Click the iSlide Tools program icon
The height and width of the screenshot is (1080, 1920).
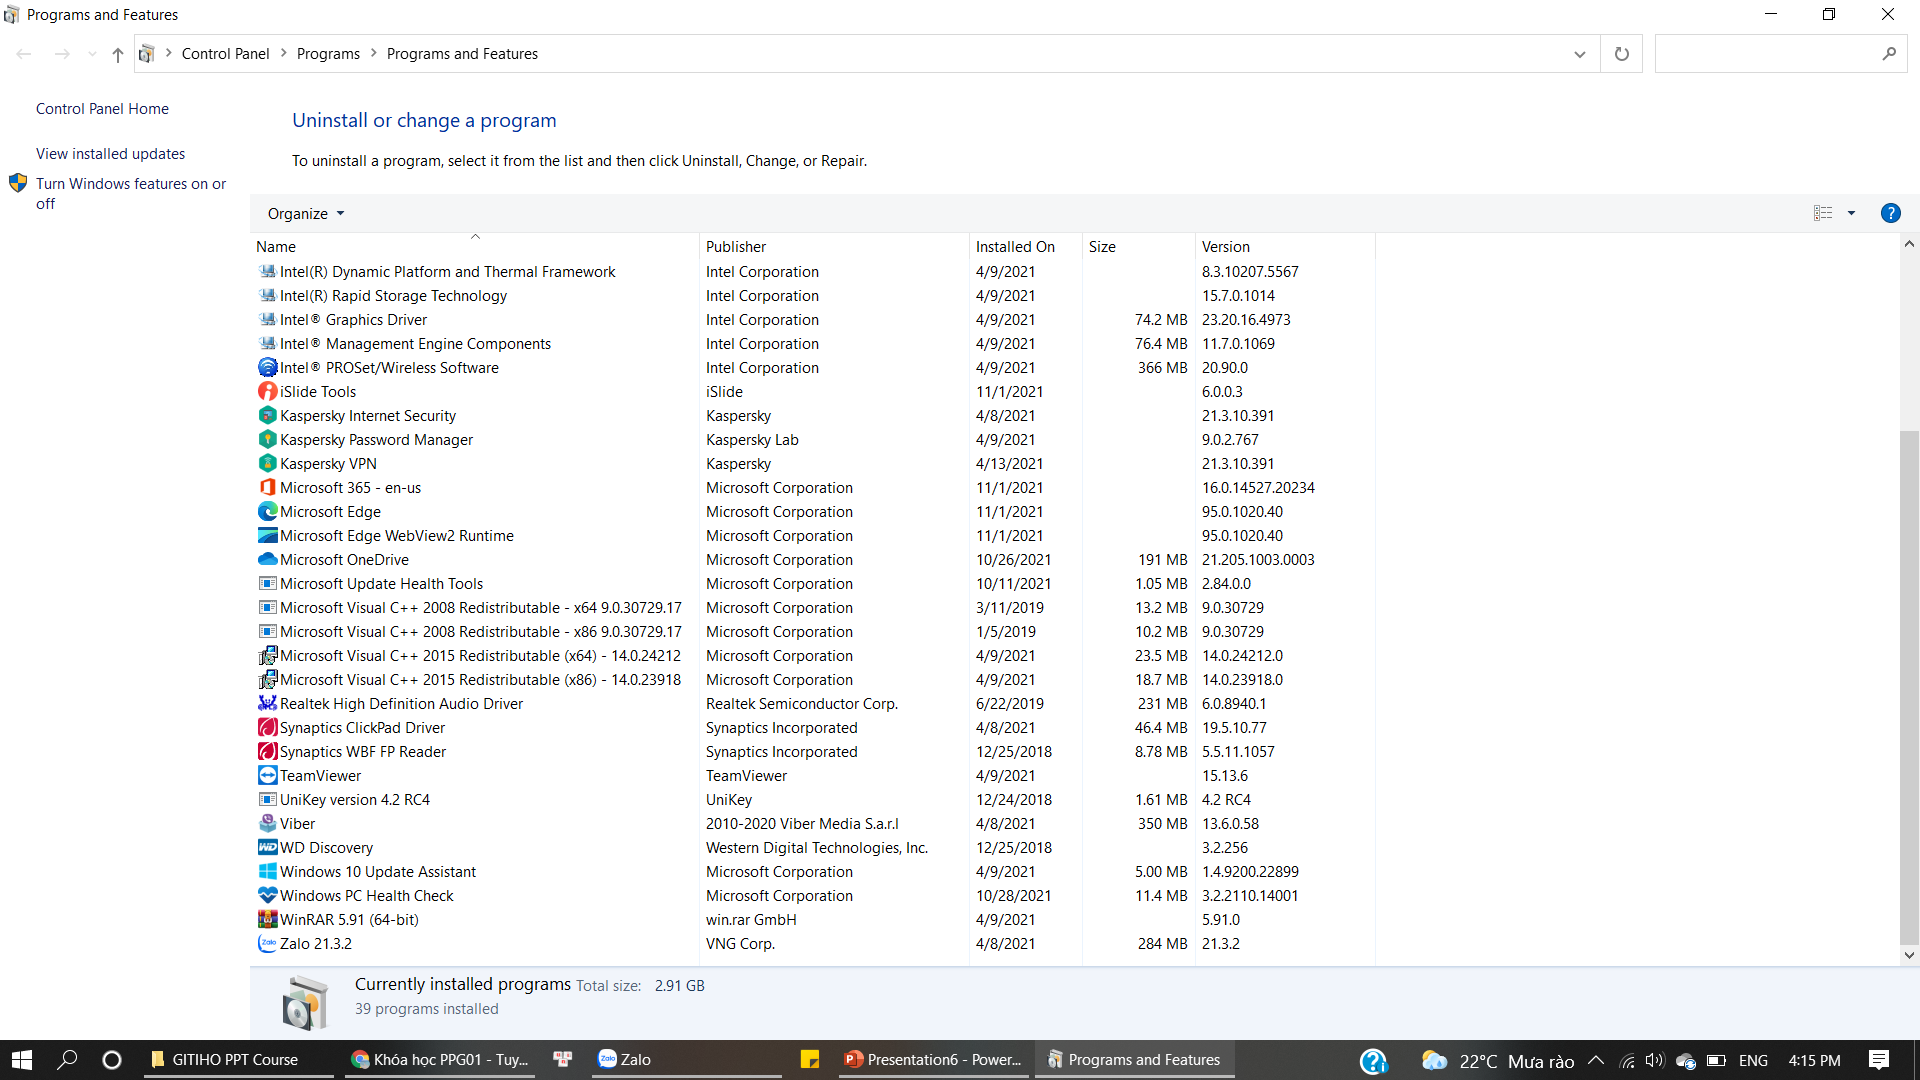(267, 391)
